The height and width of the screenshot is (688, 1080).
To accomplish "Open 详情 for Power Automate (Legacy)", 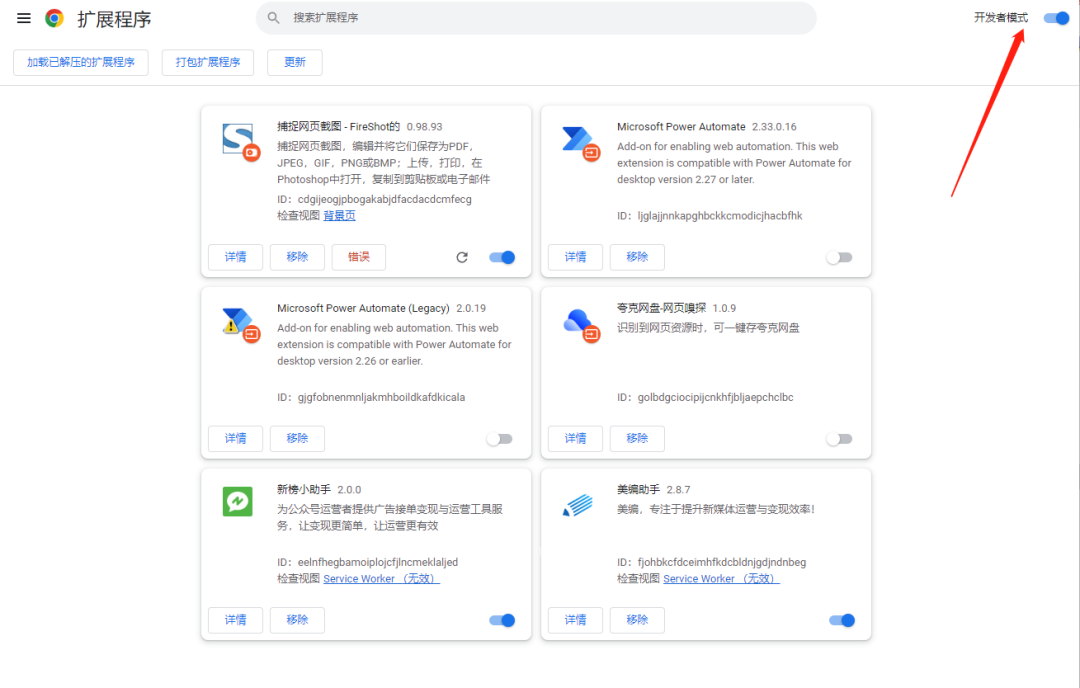I will pos(236,438).
